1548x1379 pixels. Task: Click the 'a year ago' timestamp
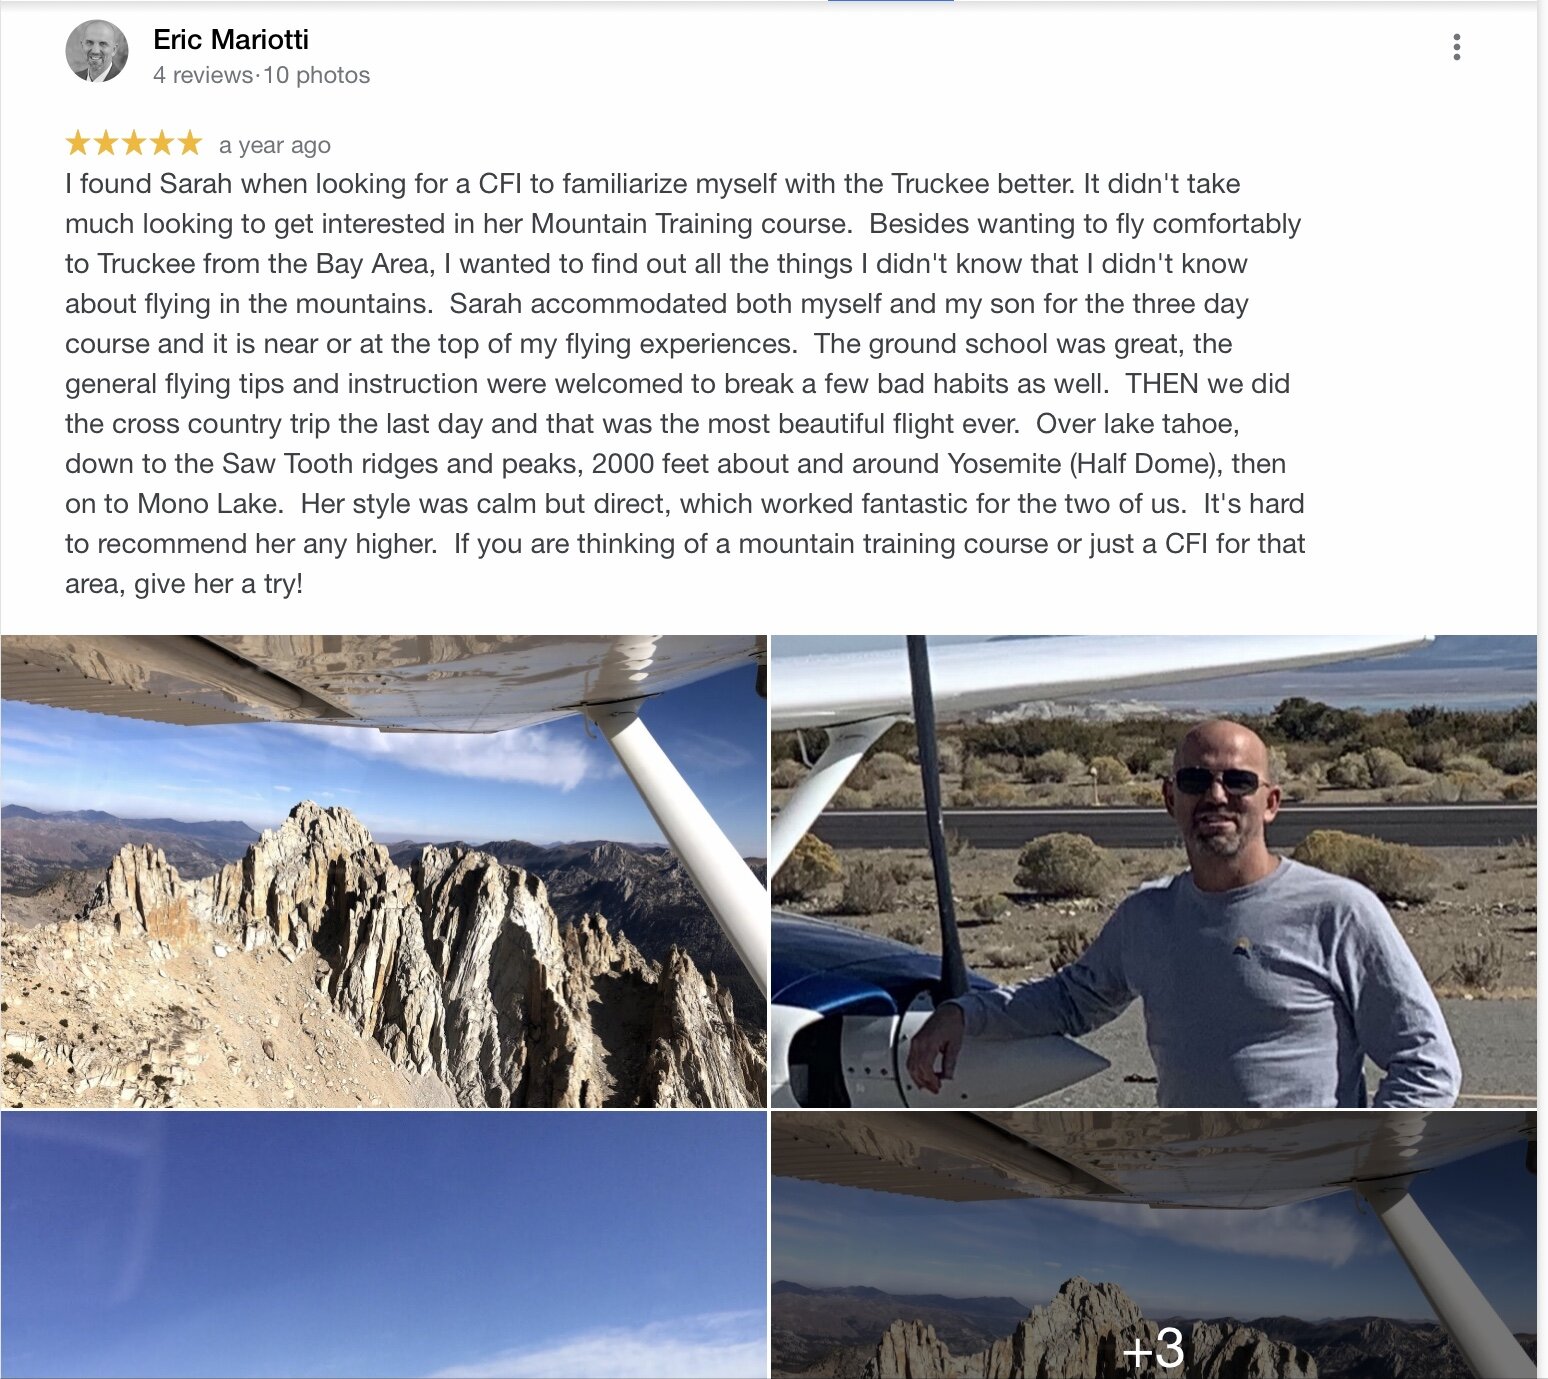[275, 145]
